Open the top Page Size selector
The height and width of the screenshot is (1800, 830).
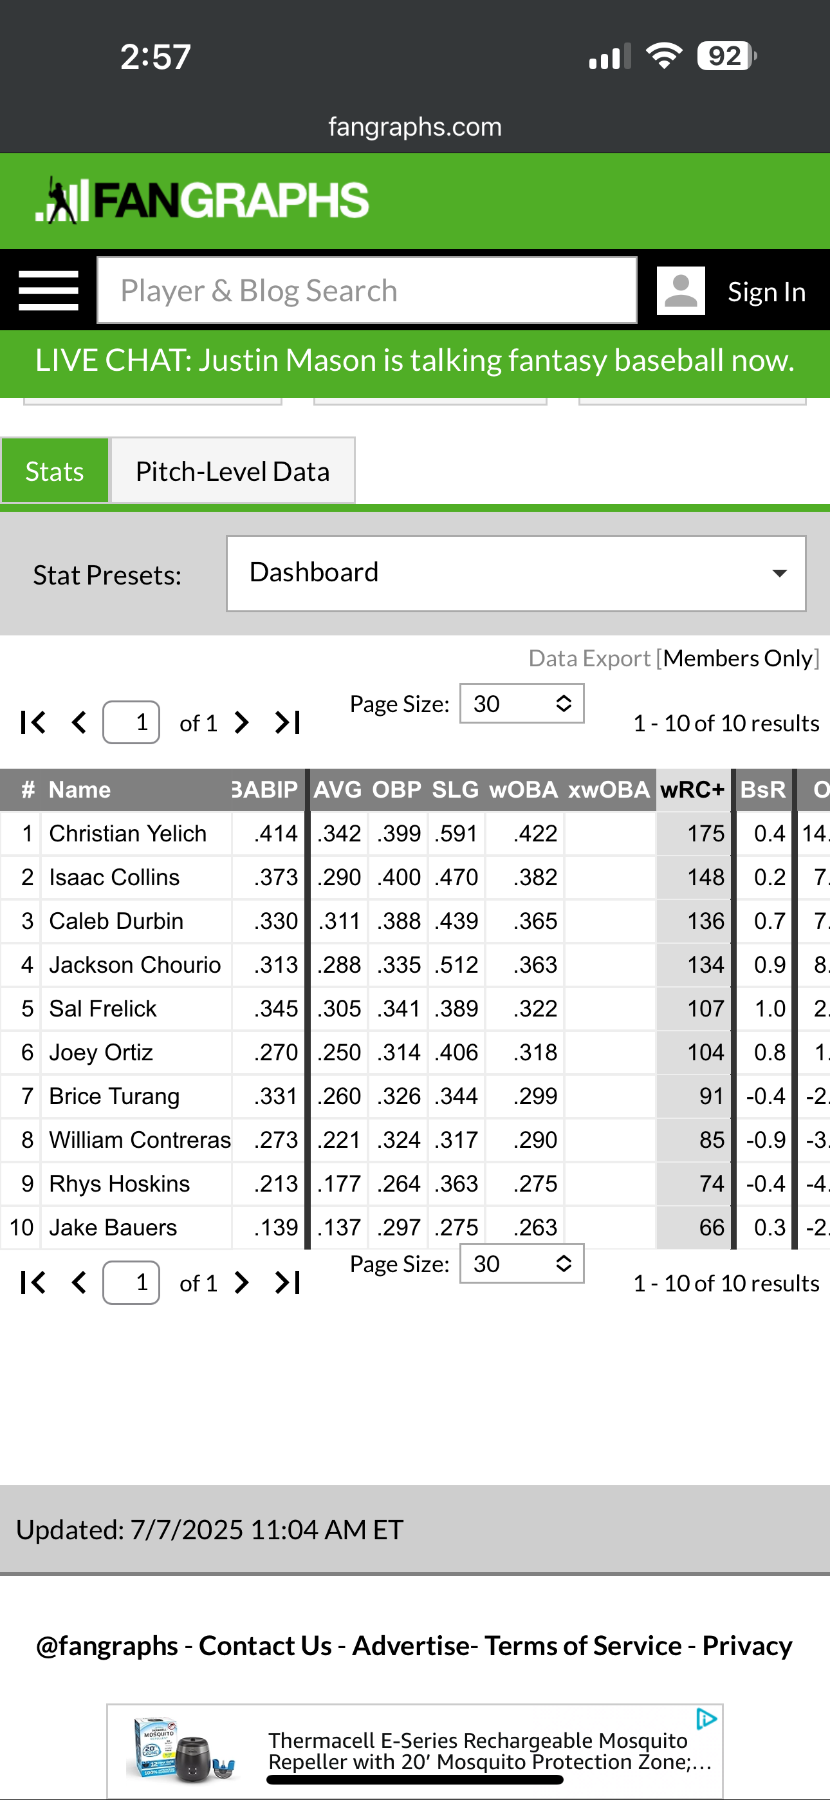pyautogui.click(x=521, y=704)
